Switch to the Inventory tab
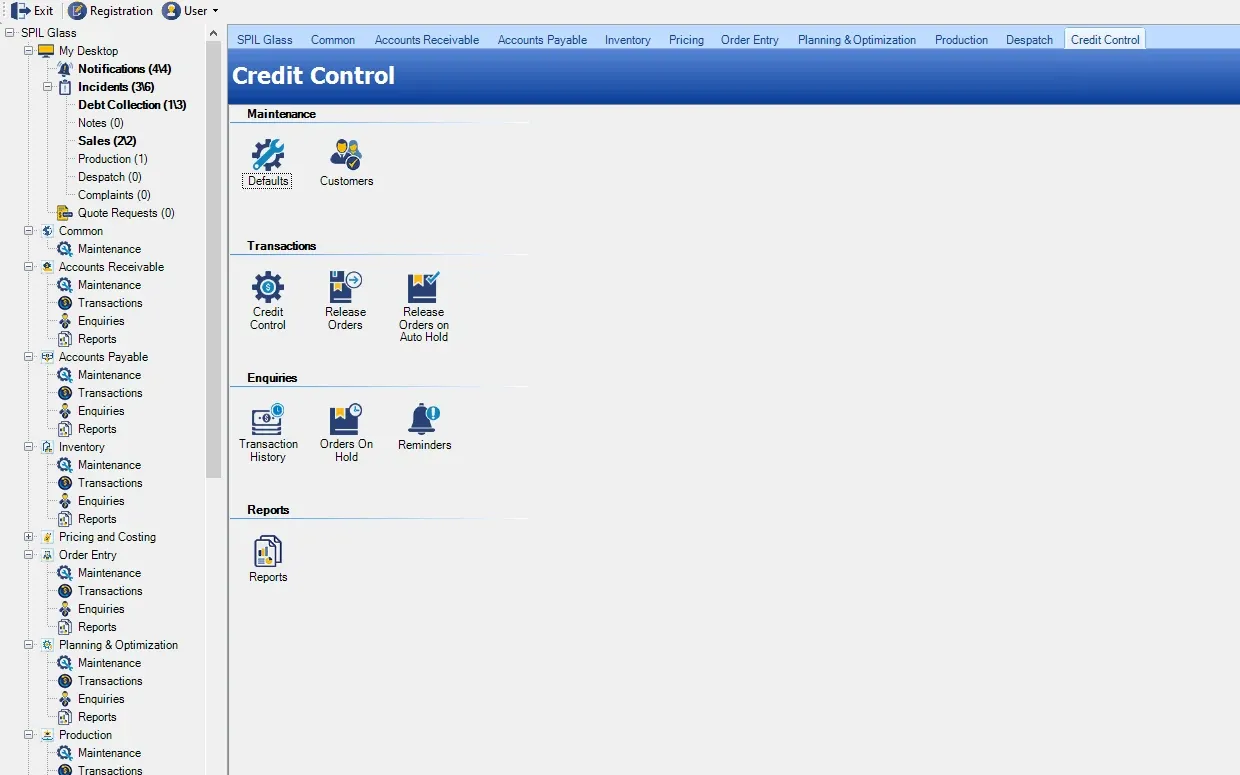1240x775 pixels. (628, 40)
